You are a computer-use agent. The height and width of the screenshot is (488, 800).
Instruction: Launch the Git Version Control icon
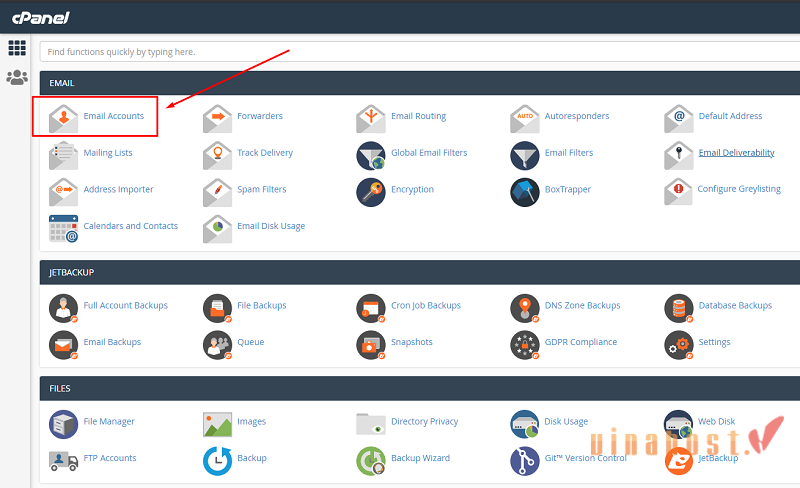point(525,459)
